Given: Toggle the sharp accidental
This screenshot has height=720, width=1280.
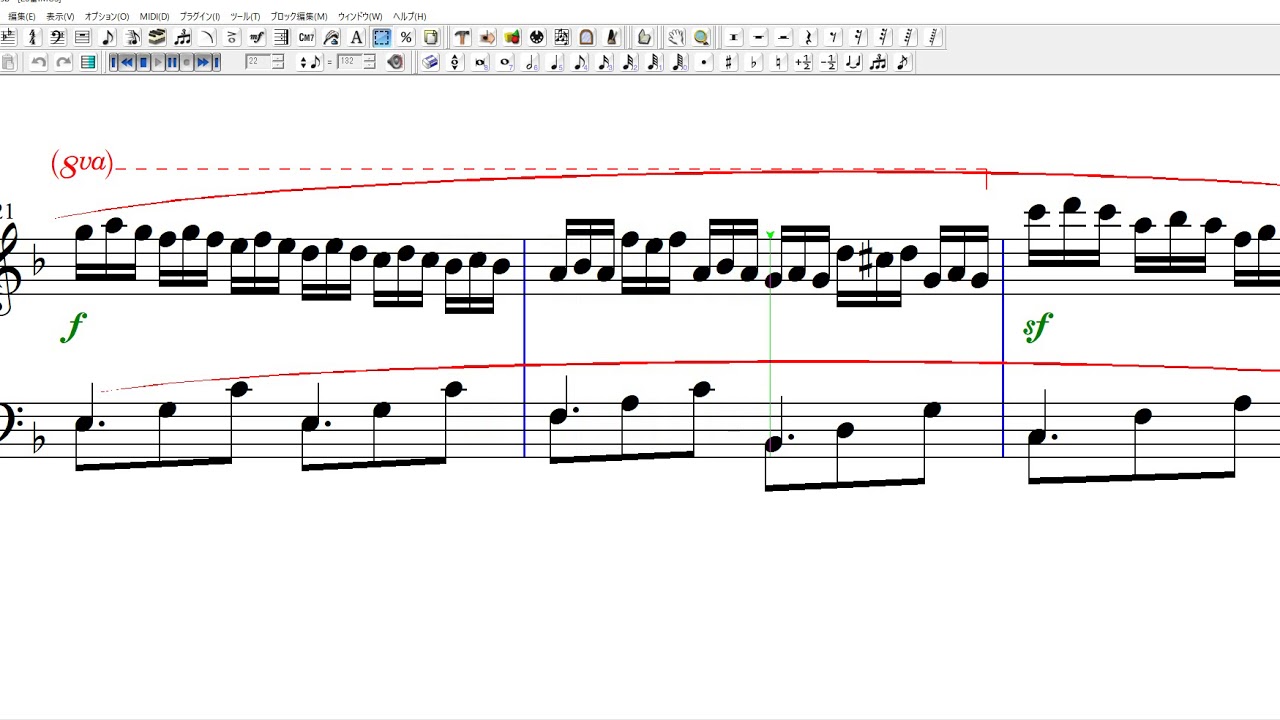Looking at the screenshot, I should pos(729,62).
